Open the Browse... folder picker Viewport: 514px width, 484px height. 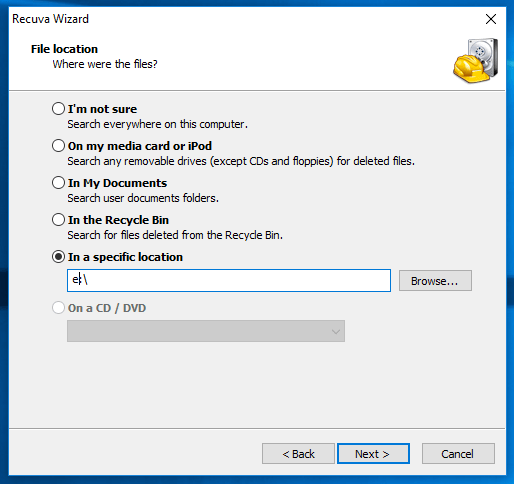tap(435, 281)
